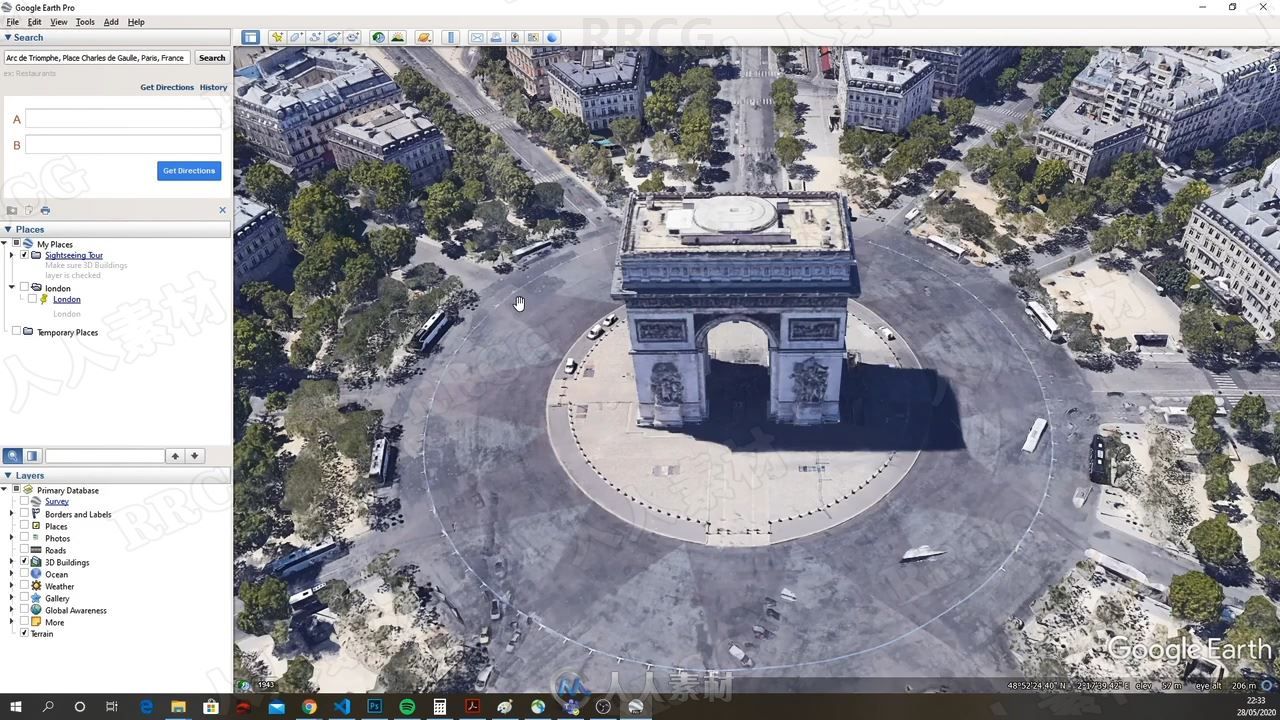Toggle the sunlight across landscape icon
The image size is (1280, 720).
coord(397,37)
